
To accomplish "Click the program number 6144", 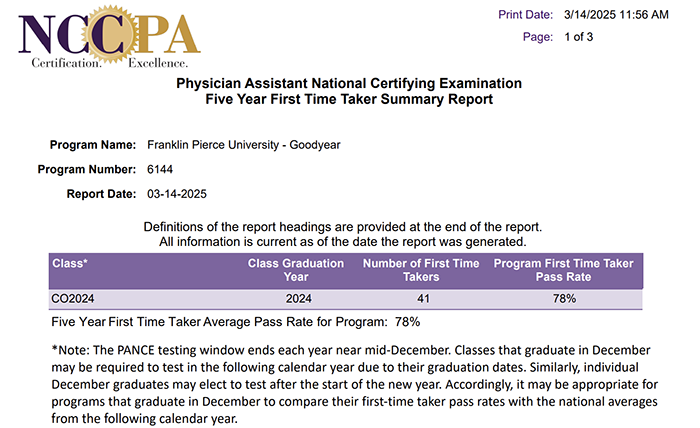I will tap(160, 169).
